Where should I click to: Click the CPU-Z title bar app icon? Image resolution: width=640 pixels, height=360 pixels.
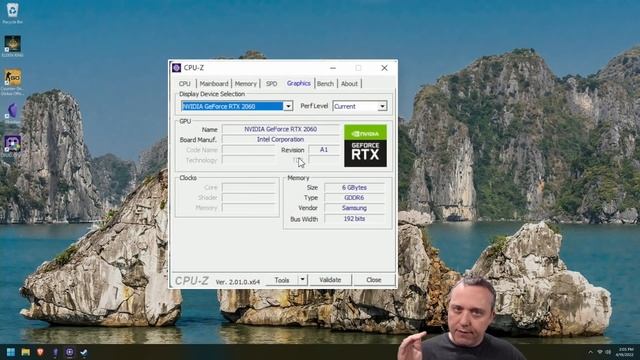tap(176, 68)
